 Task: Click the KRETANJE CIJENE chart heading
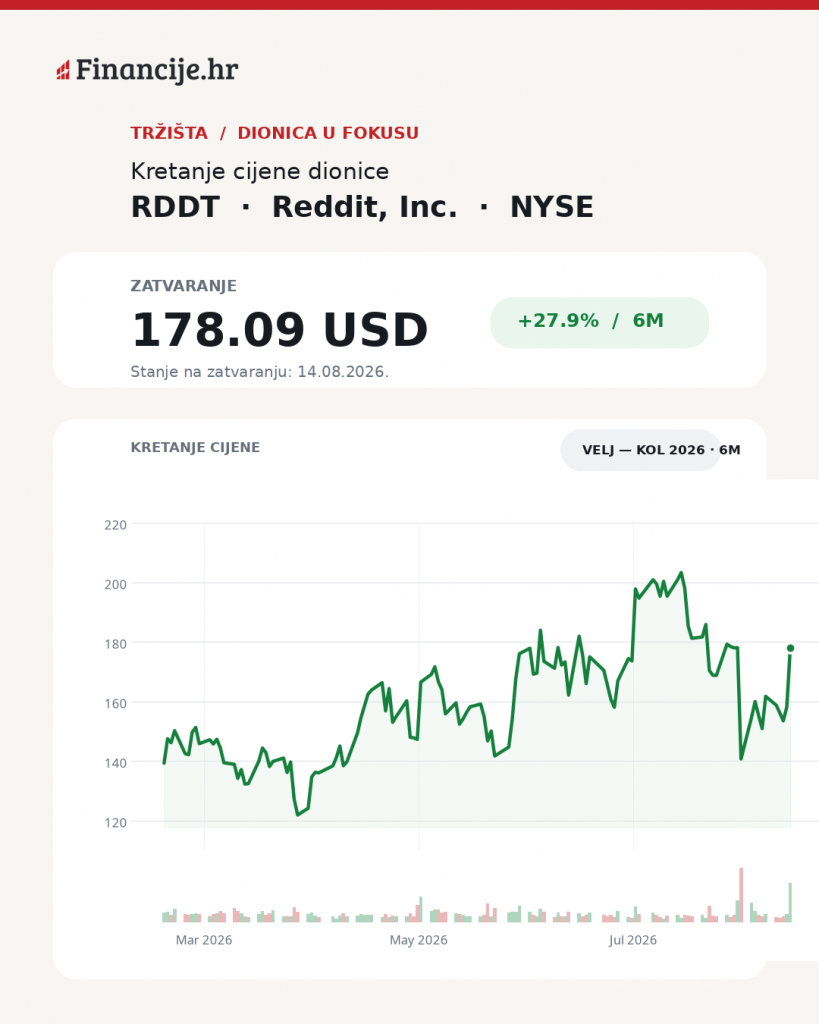[195, 447]
